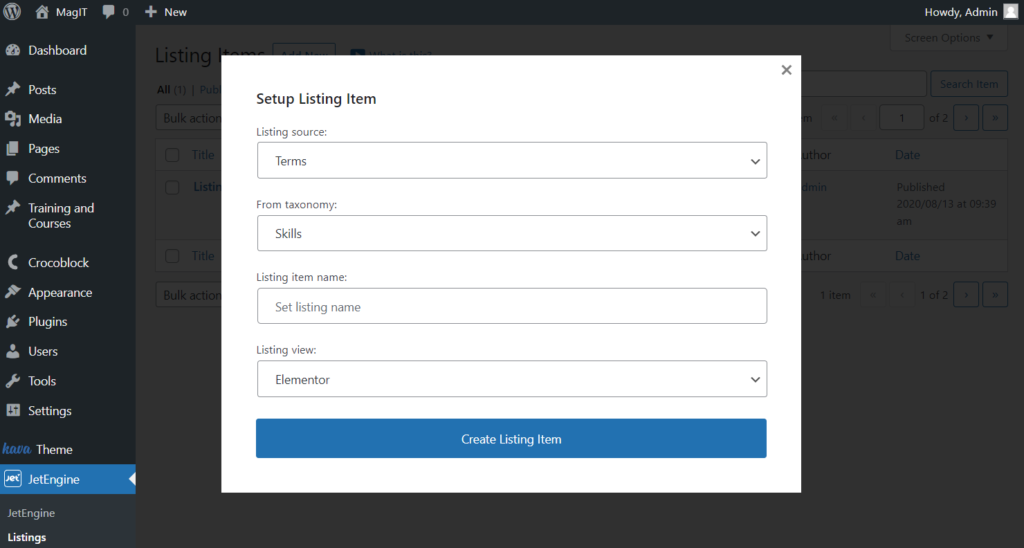Click the Posts pin icon
The width and height of the screenshot is (1024, 548).
pos(12,89)
